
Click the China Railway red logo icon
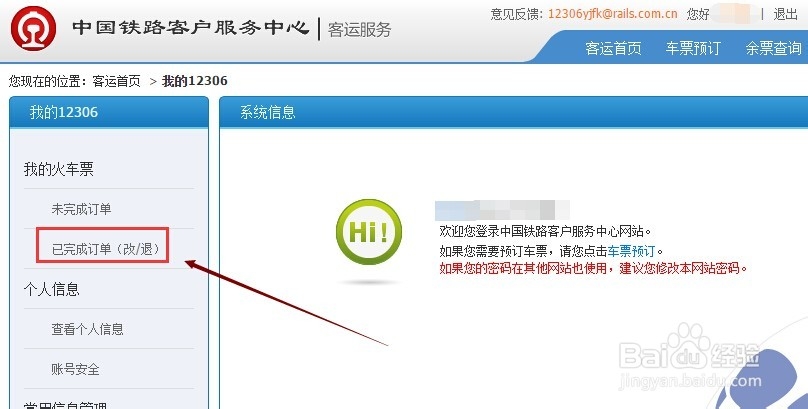tap(33, 28)
